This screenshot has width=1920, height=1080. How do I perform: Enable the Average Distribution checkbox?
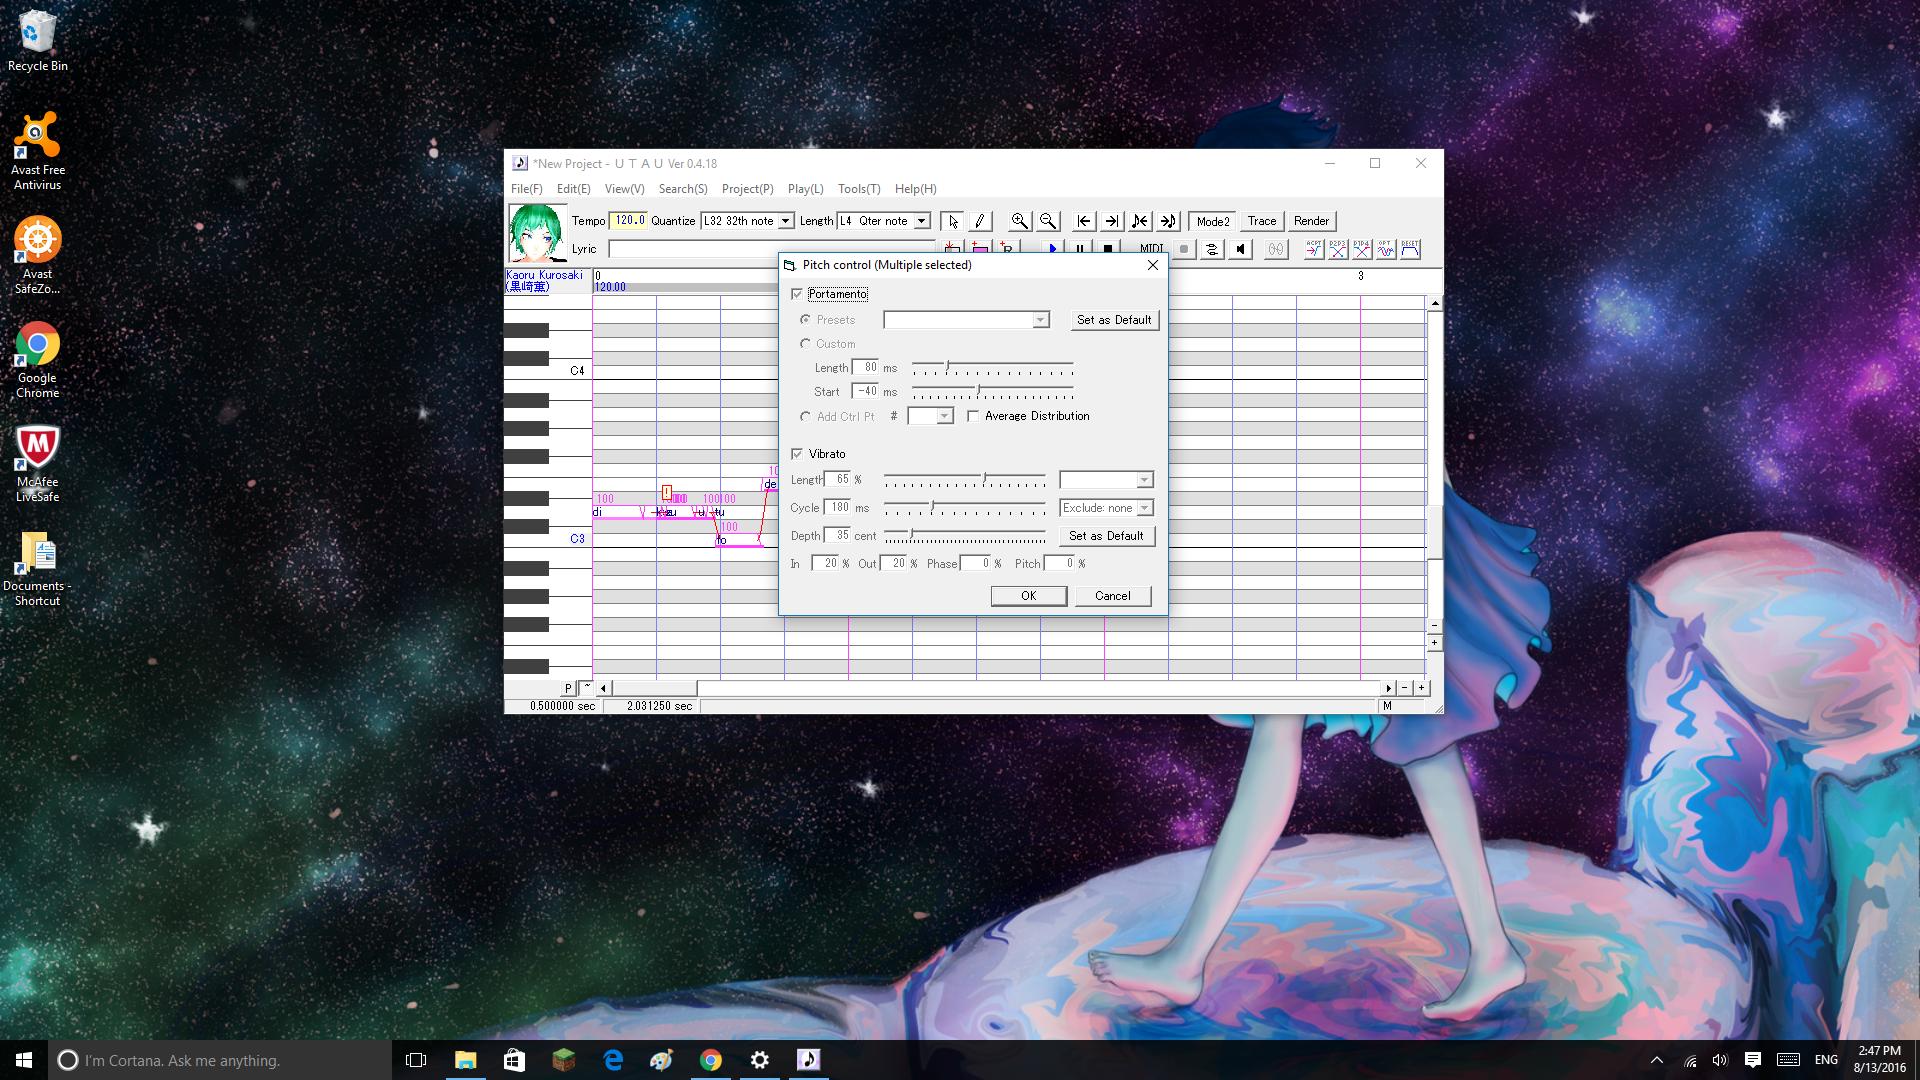click(x=973, y=416)
